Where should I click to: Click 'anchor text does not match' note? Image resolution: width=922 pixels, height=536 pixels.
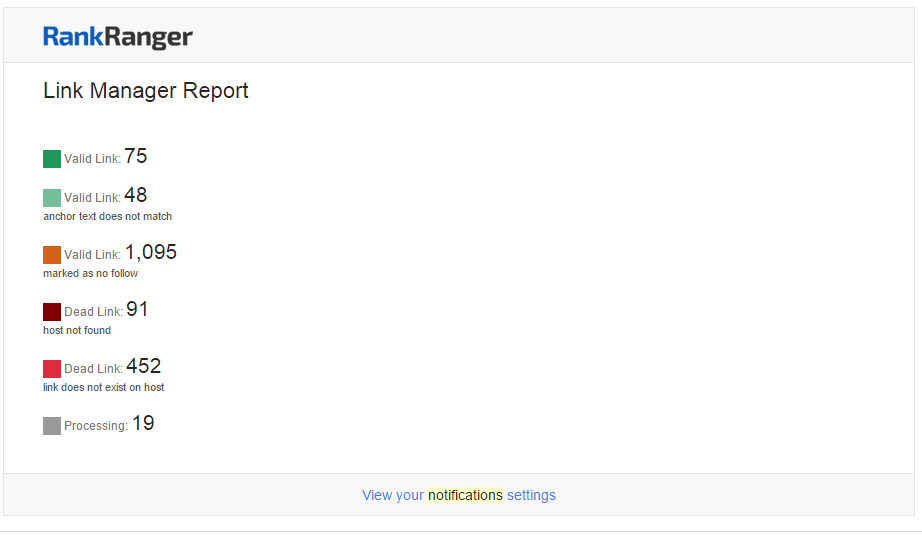tap(107, 216)
